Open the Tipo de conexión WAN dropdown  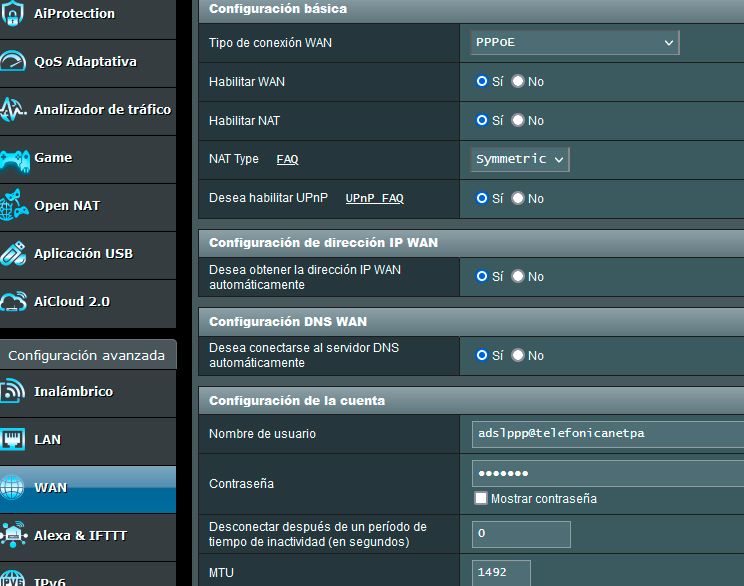(x=575, y=42)
